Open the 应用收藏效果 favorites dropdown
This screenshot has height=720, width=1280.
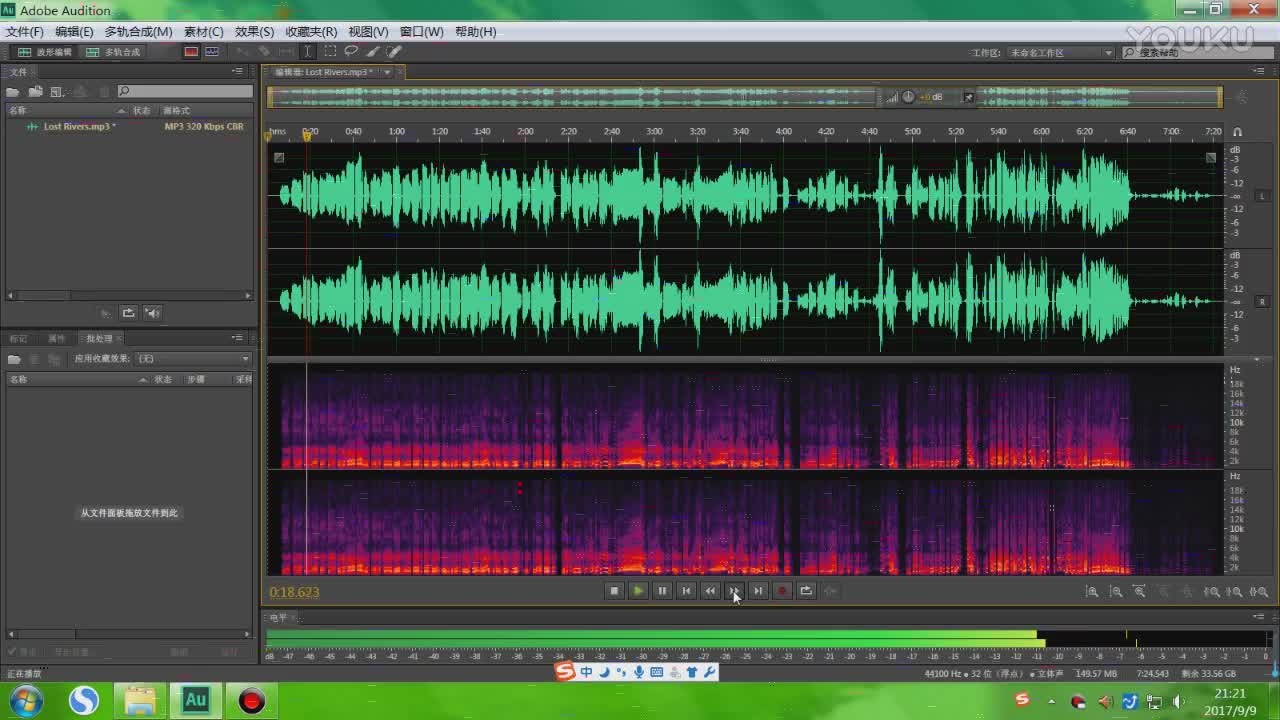[192, 359]
